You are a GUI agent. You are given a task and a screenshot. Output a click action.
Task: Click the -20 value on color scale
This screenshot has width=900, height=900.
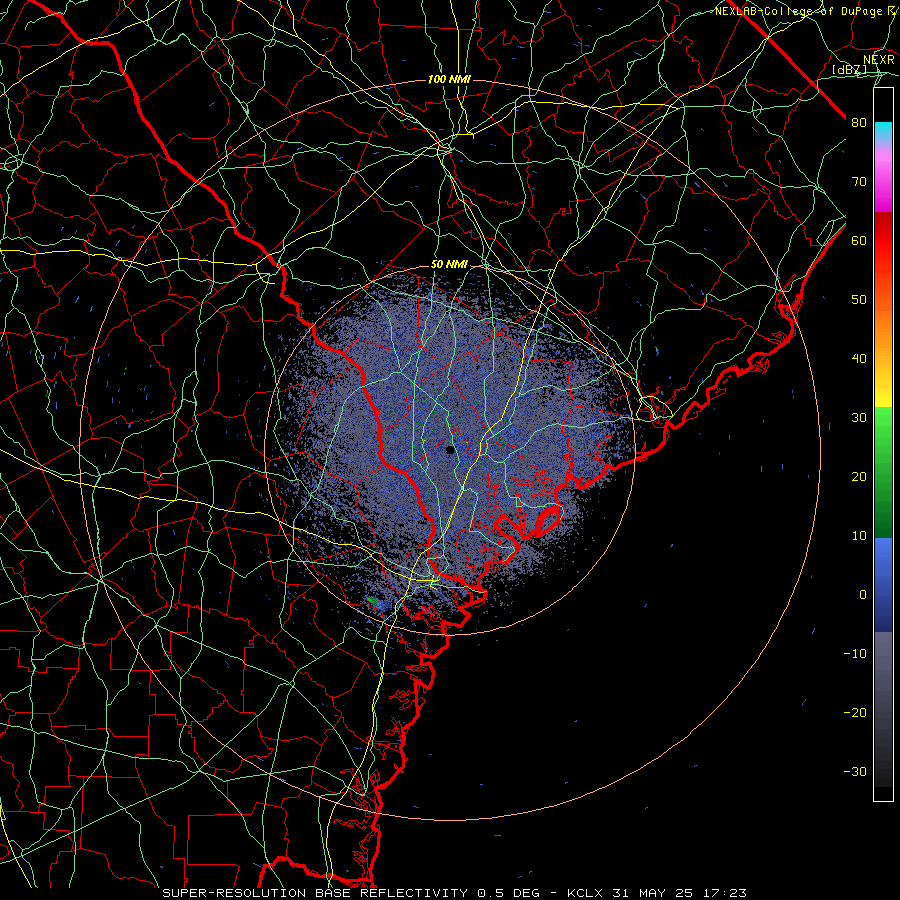(x=855, y=713)
